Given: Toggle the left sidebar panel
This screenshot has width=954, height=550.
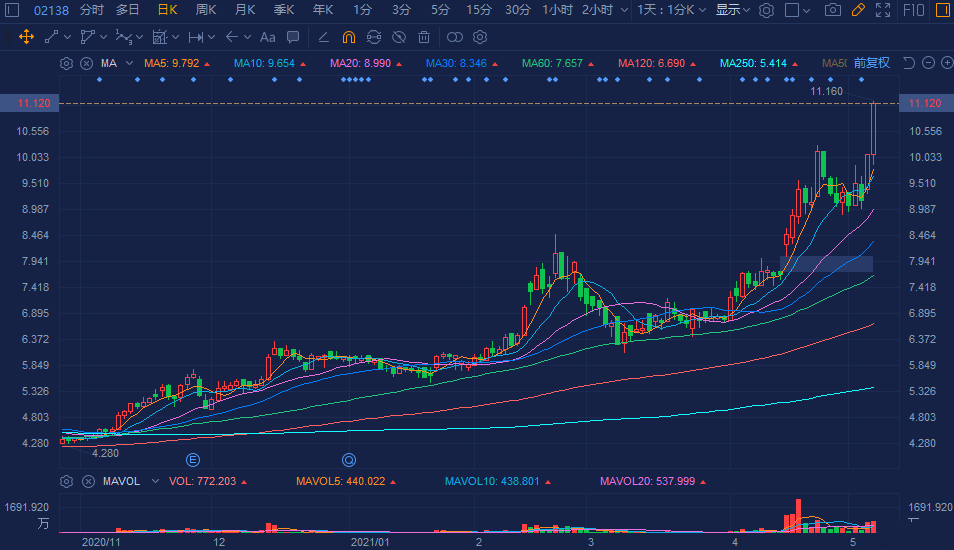Looking at the screenshot, I should click(11, 10).
